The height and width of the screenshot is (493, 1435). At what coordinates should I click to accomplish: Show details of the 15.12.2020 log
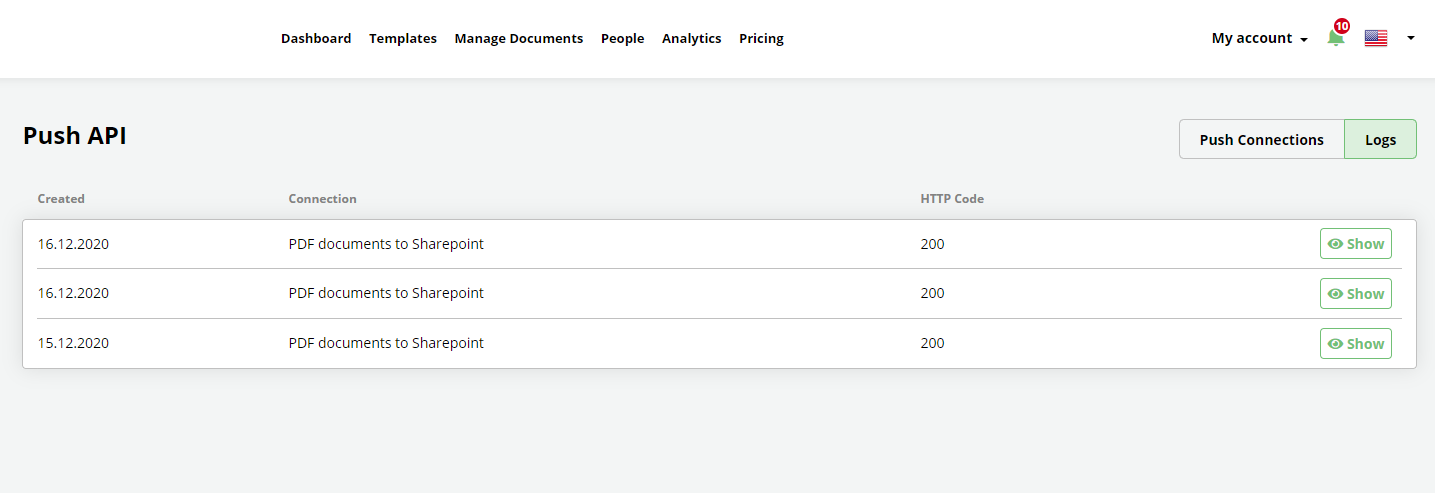point(1356,344)
